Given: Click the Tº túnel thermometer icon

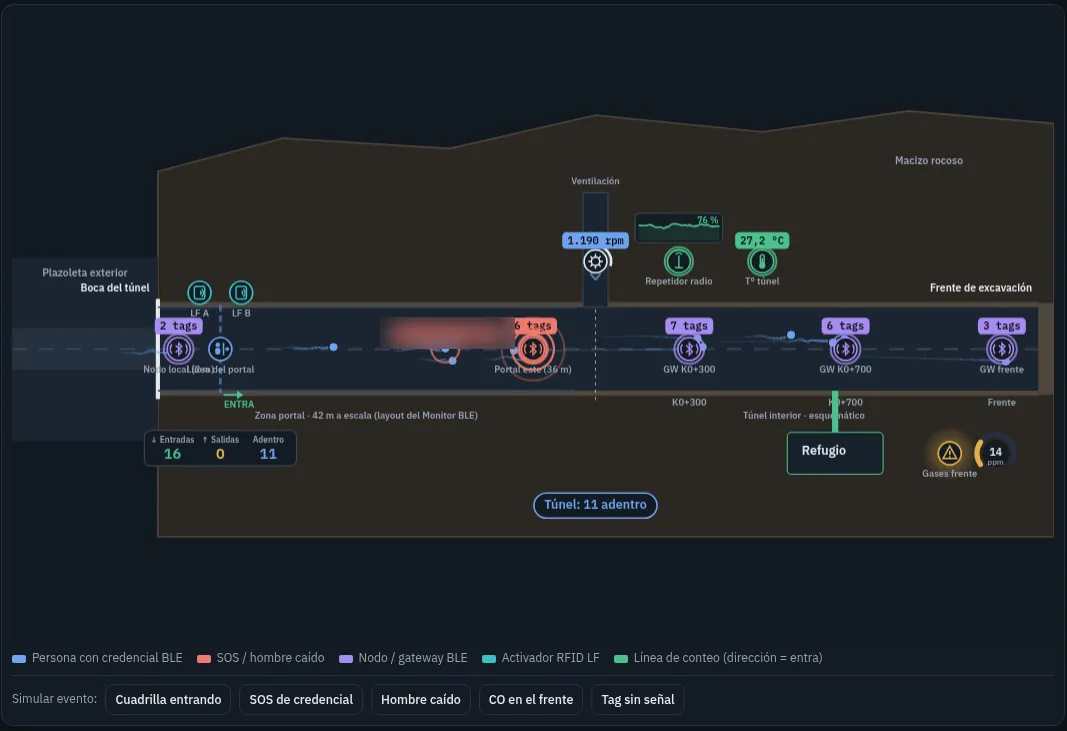Looking at the screenshot, I should (762, 261).
